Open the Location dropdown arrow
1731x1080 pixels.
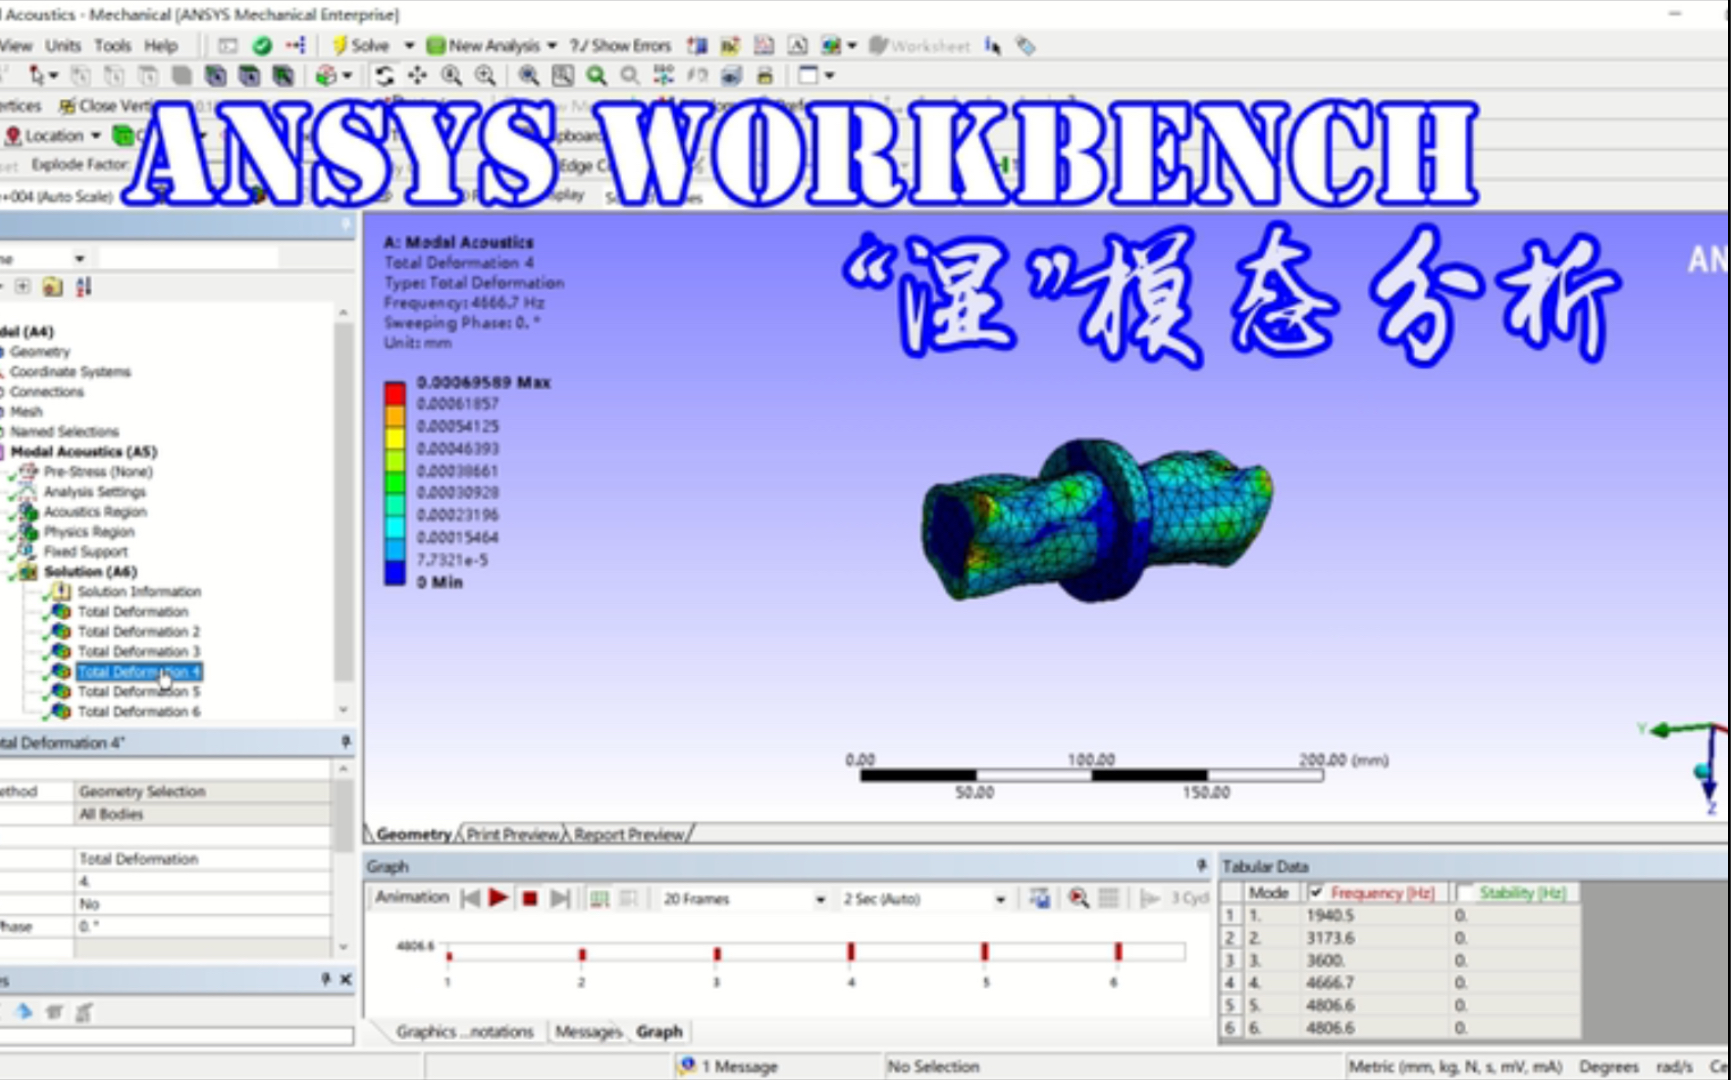coord(95,135)
